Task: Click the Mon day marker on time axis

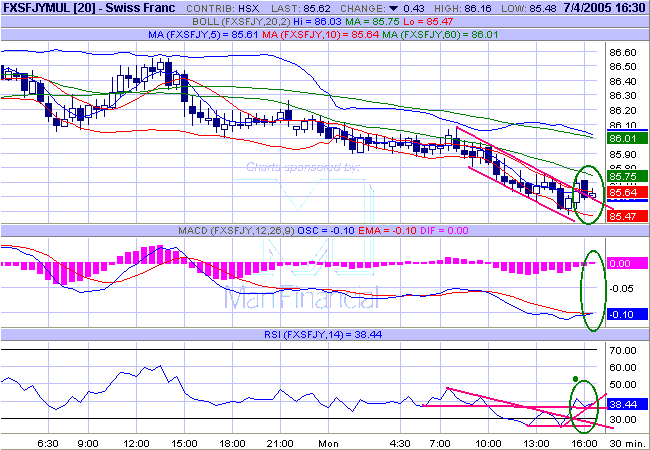Action: coord(328,443)
